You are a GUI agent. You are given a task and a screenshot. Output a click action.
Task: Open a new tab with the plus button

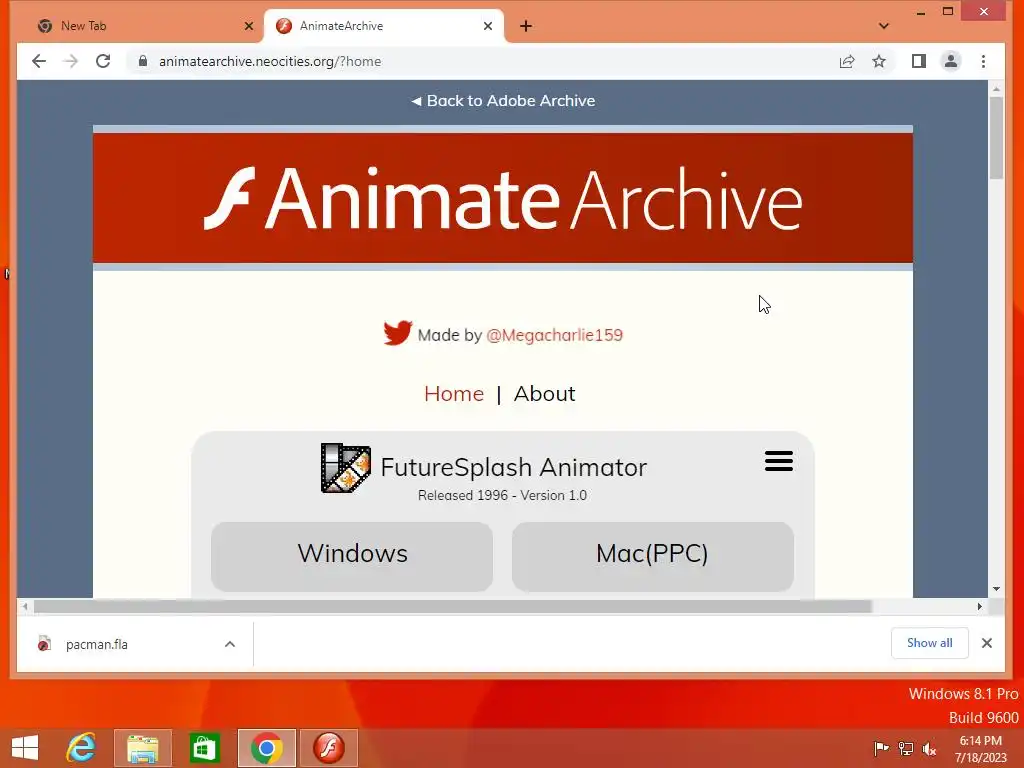pyautogui.click(x=526, y=26)
